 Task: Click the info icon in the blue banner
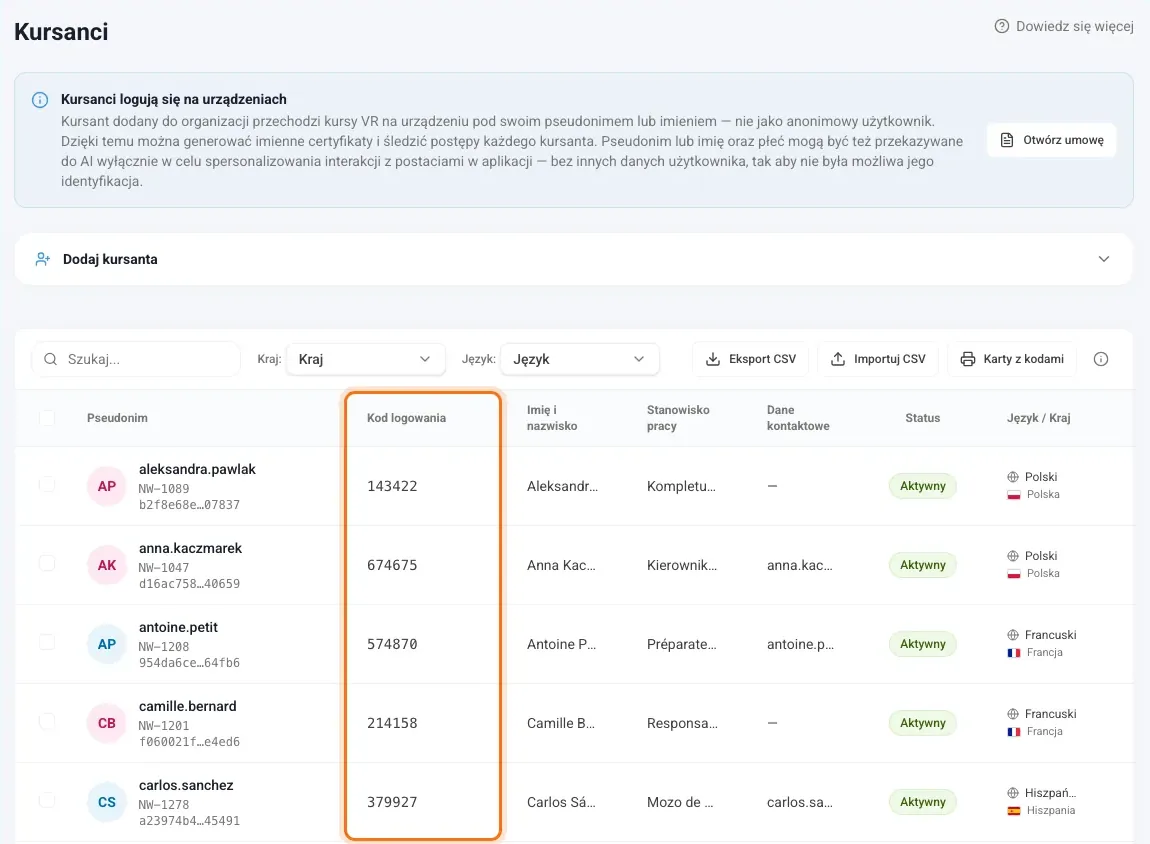[x=40, y=100]
